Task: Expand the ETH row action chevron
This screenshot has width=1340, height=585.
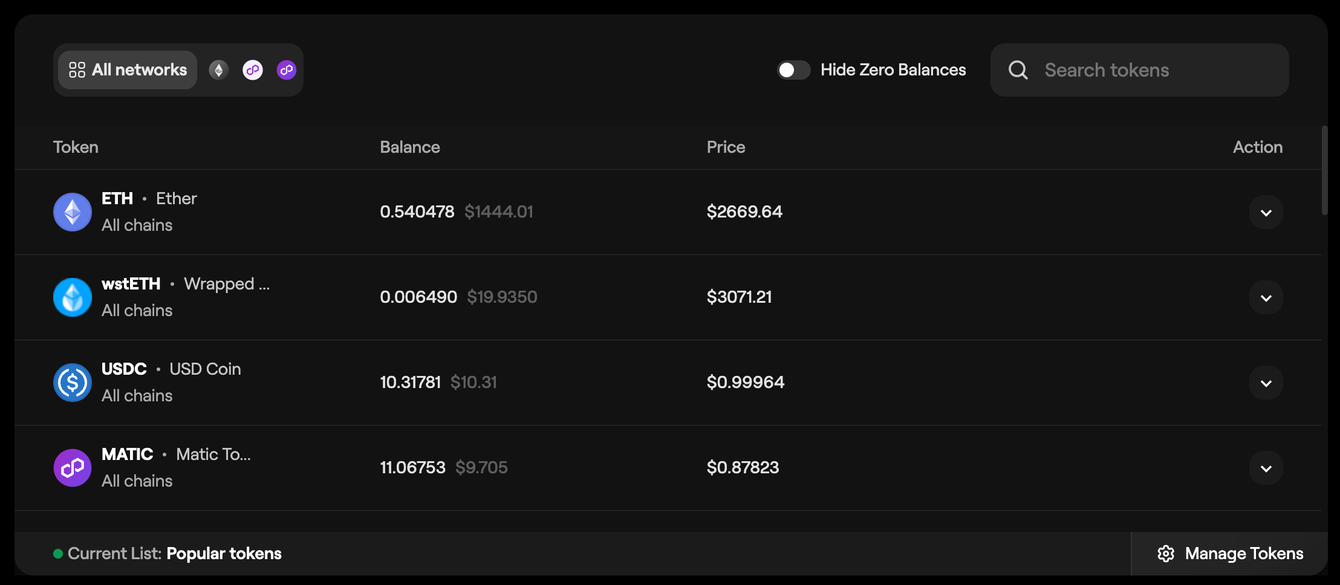Action: pos(1265,212)
